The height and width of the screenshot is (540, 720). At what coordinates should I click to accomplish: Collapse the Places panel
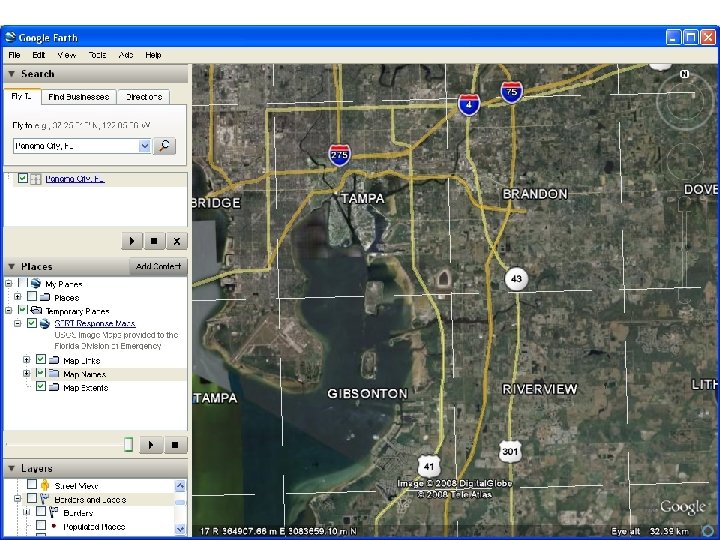tap(11, 267)
